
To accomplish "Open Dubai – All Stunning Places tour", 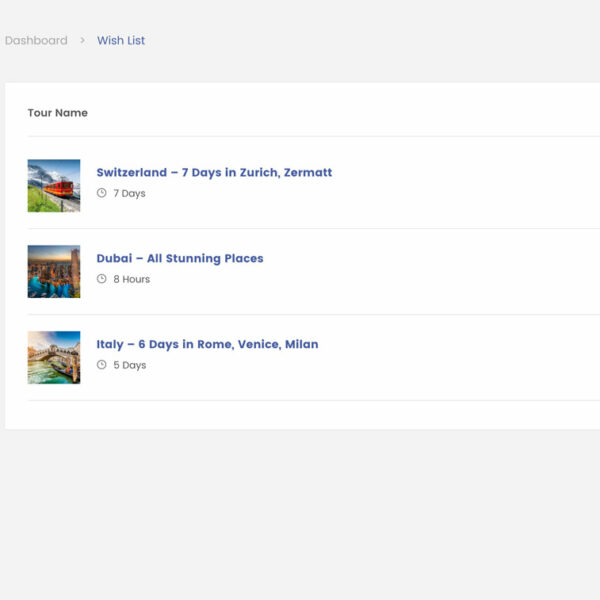I will [180, 258].
